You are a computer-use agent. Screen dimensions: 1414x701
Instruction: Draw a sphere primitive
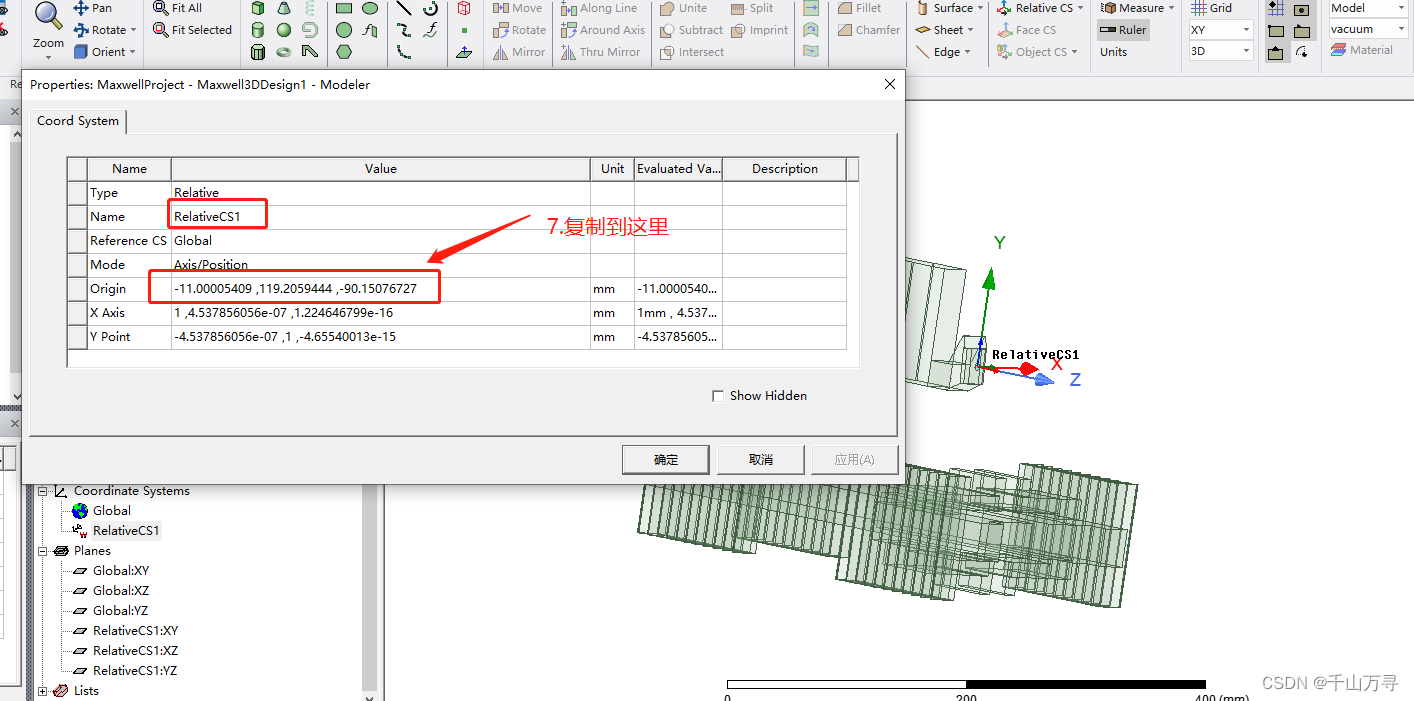[284, 30]
